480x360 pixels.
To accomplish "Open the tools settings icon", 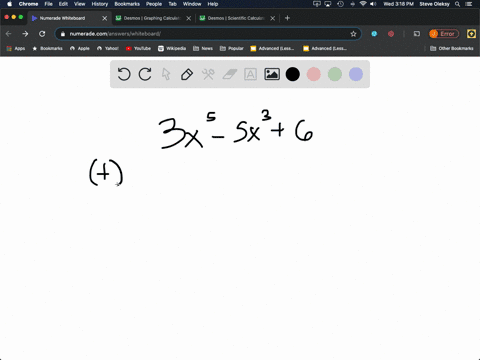I will [208, 74].
